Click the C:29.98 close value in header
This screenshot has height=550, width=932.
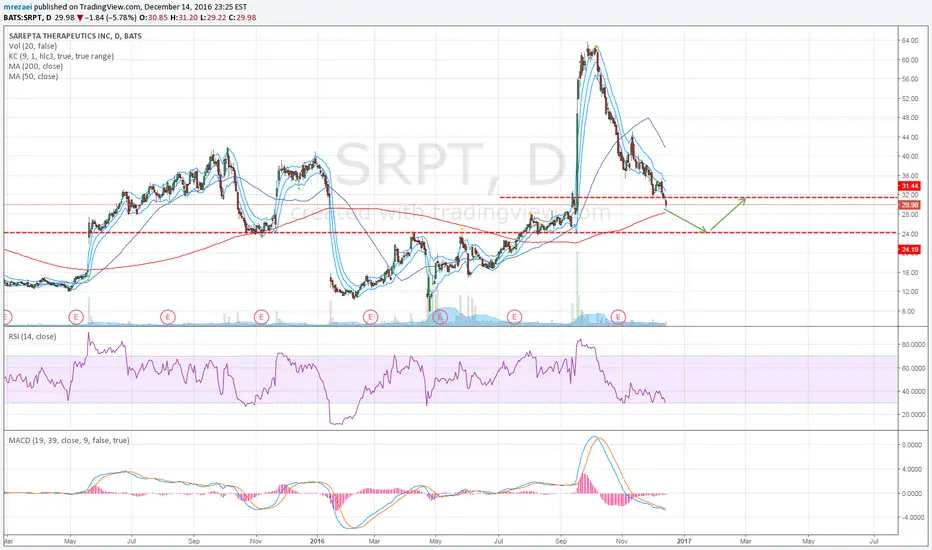243,18
